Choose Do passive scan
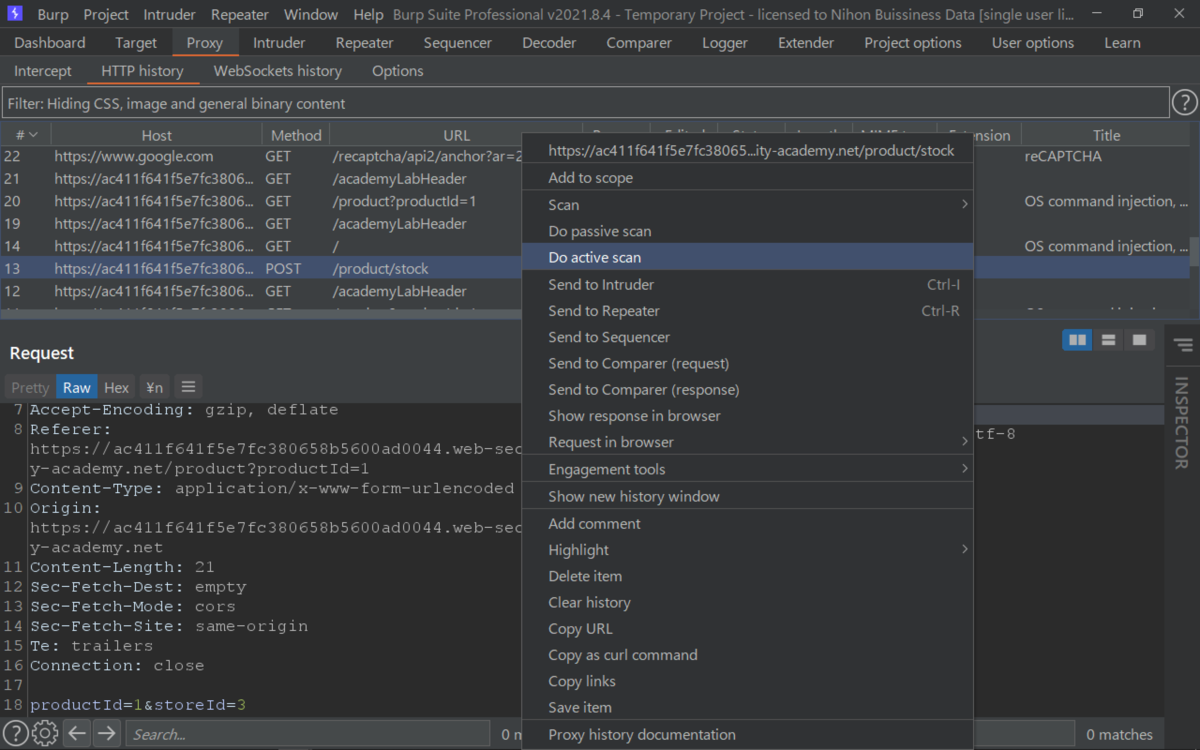Screen dimensions: 1200x750 point(748,231)
